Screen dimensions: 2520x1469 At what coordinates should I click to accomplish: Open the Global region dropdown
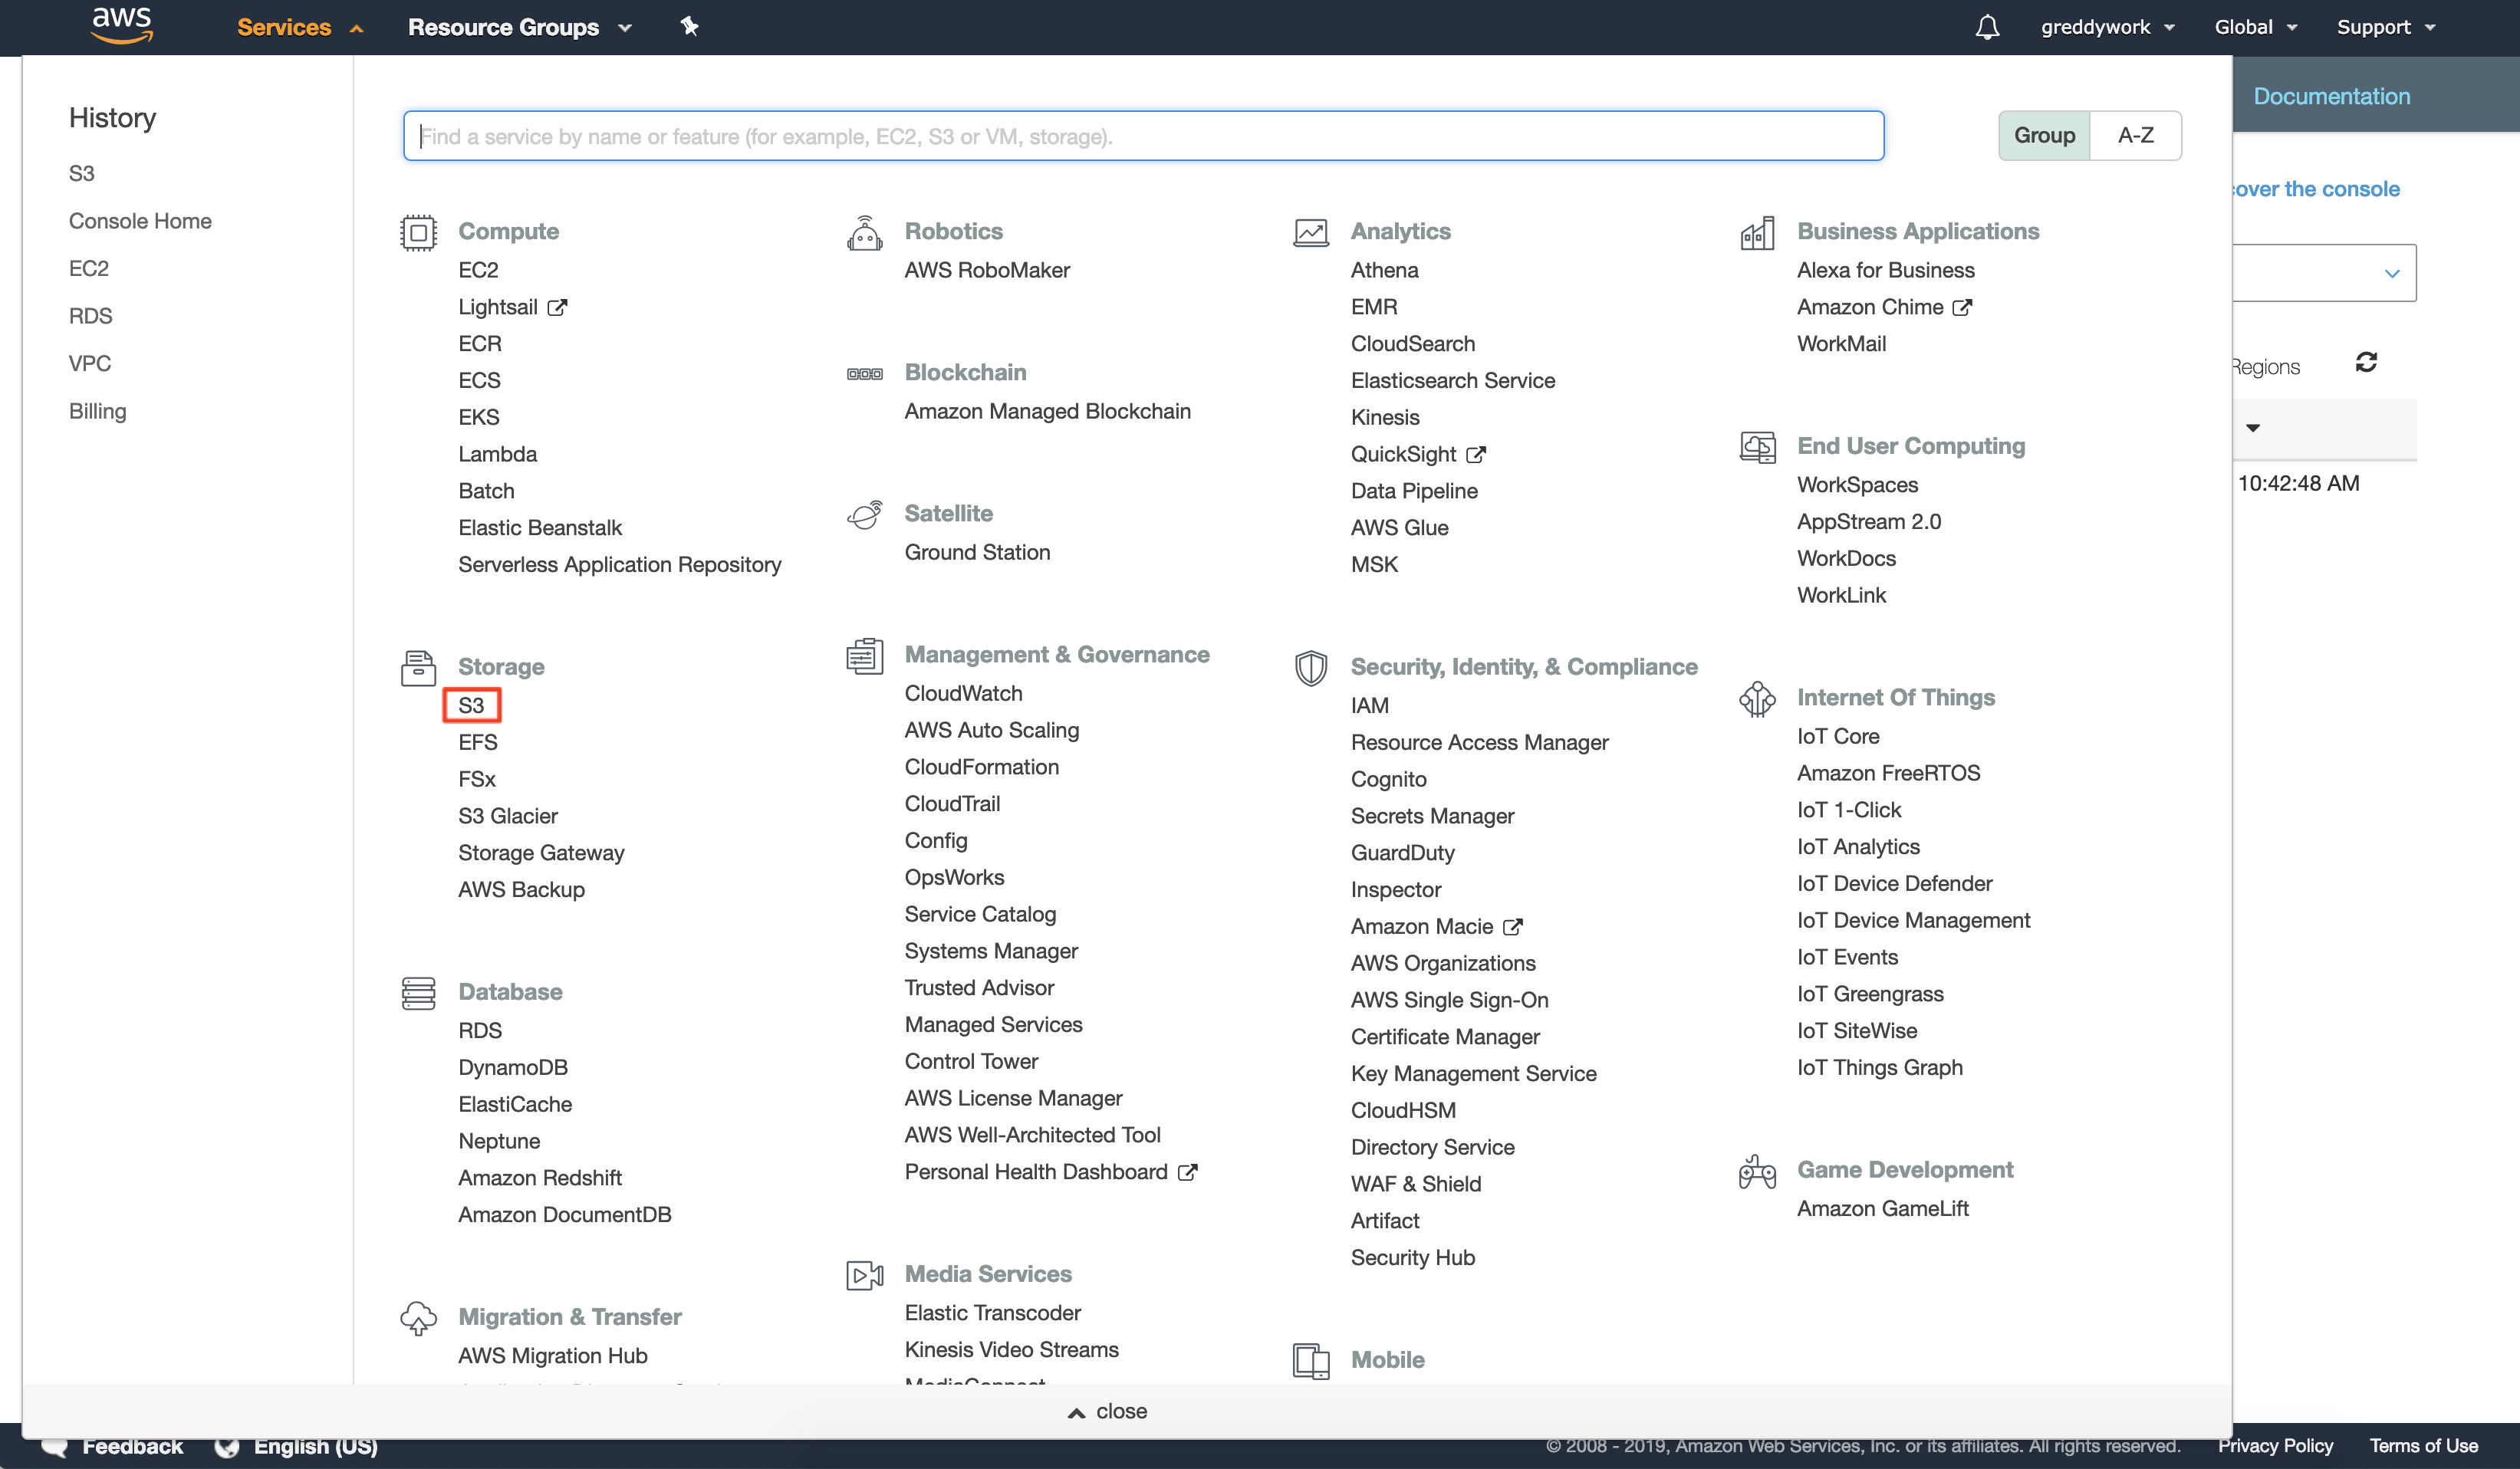pyautogui.click(x=2255, y=27)
